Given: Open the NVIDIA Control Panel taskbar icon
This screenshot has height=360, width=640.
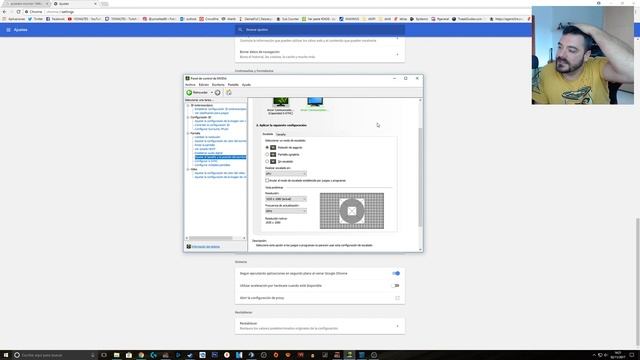Looking at the screenshot, I should [349, 355].
